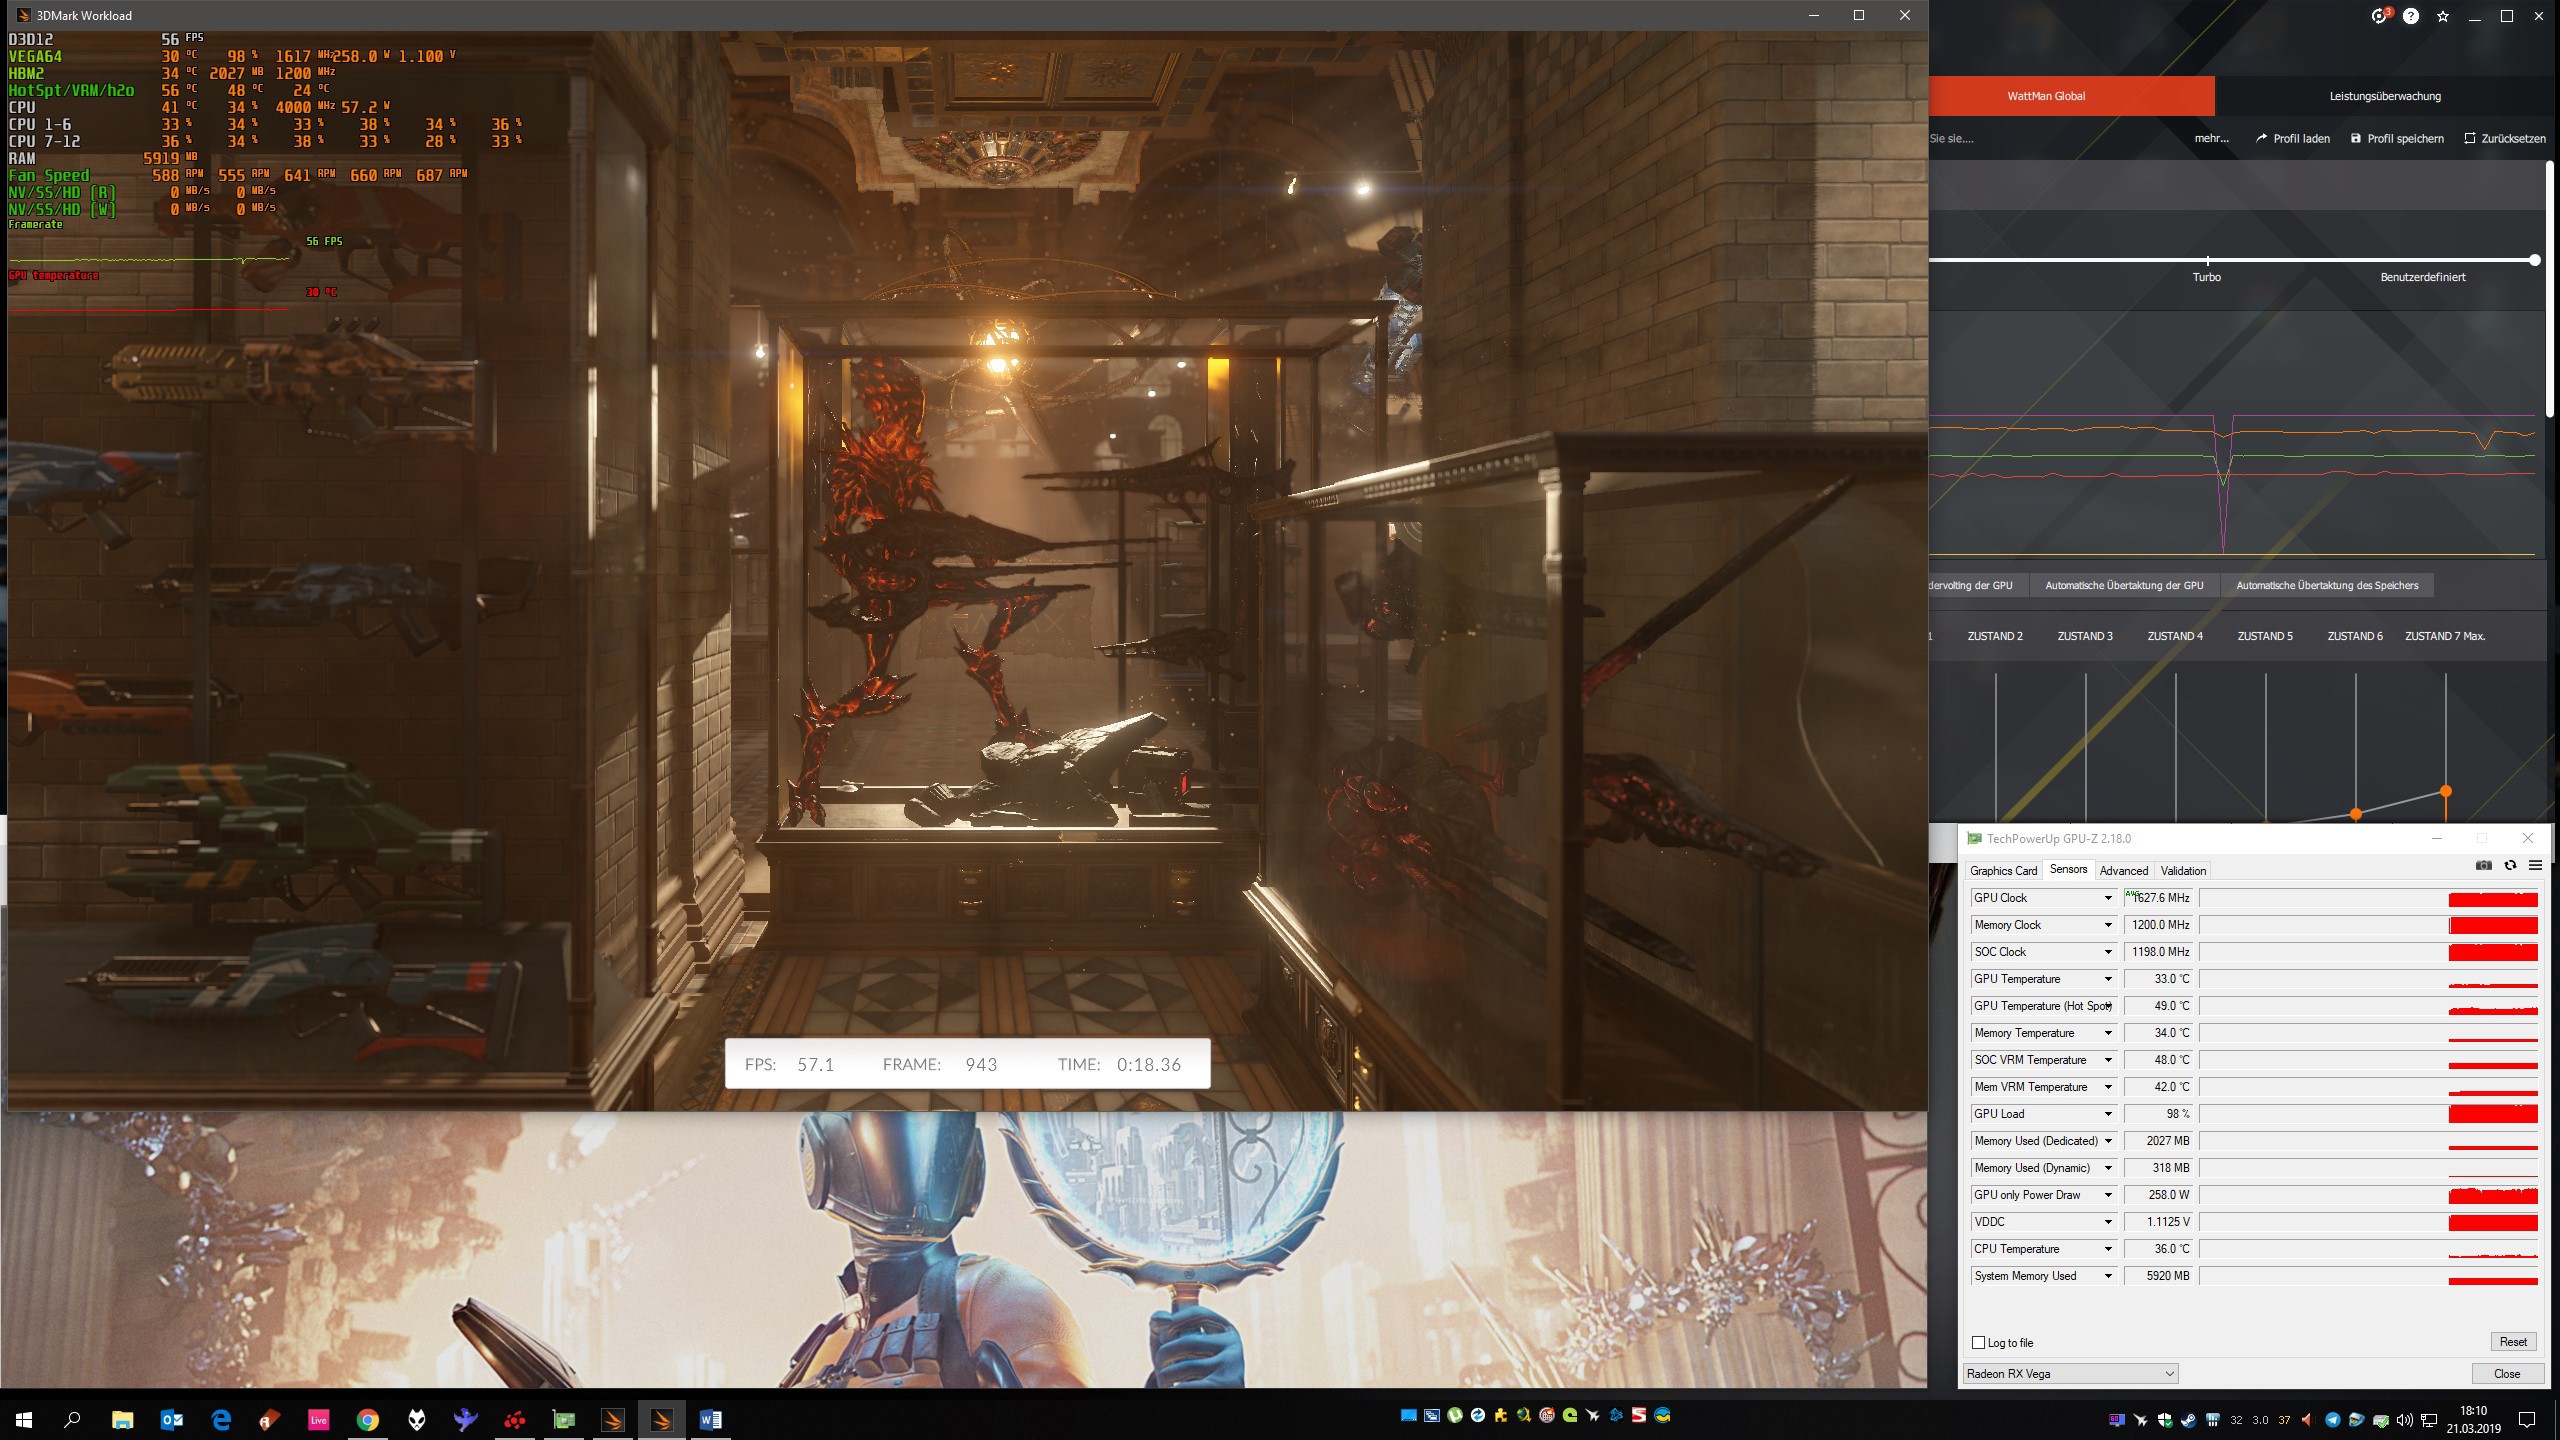The image size is (2560, 1440).
Task: Click Automatische Übertaktung des Speichers option
Action: point(2327,586)
